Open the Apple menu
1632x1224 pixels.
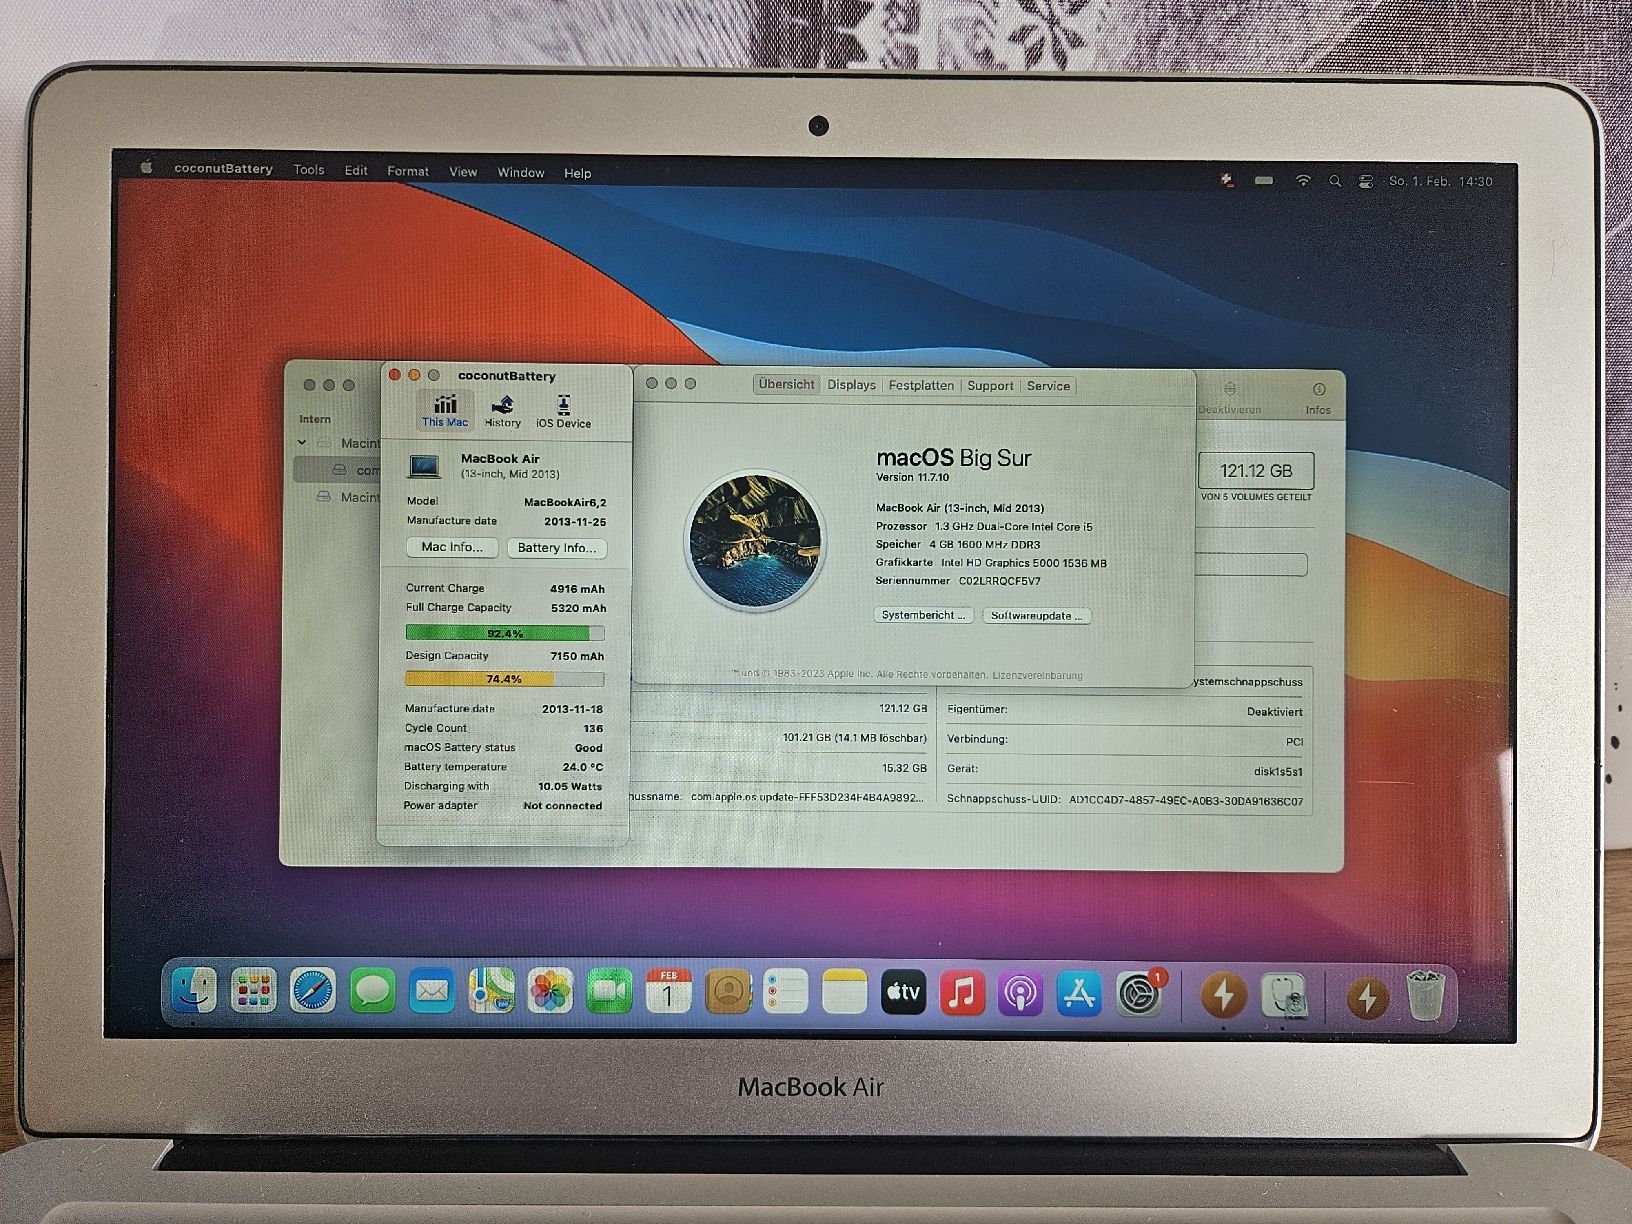pos(146,168)
